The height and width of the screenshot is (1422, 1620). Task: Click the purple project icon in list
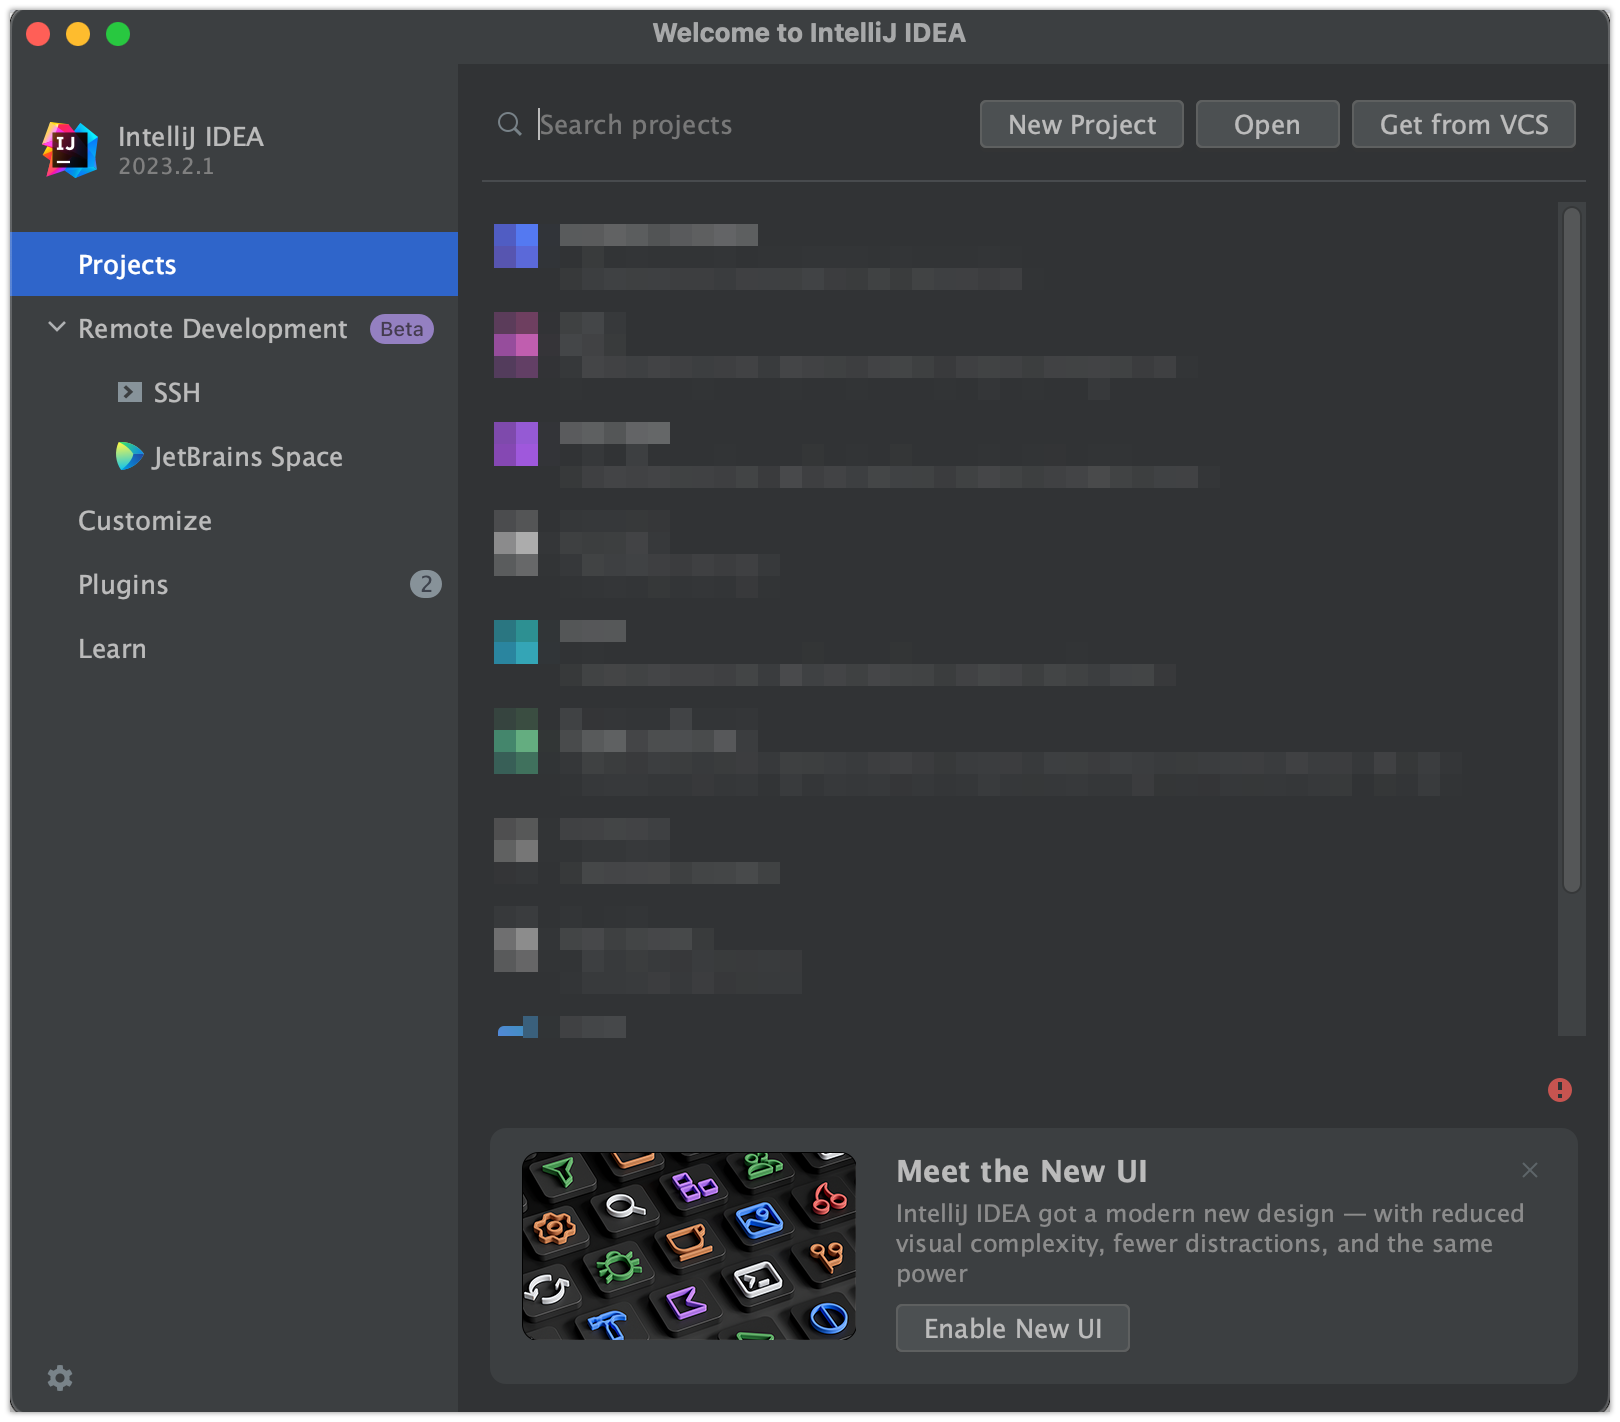(516, 444)
